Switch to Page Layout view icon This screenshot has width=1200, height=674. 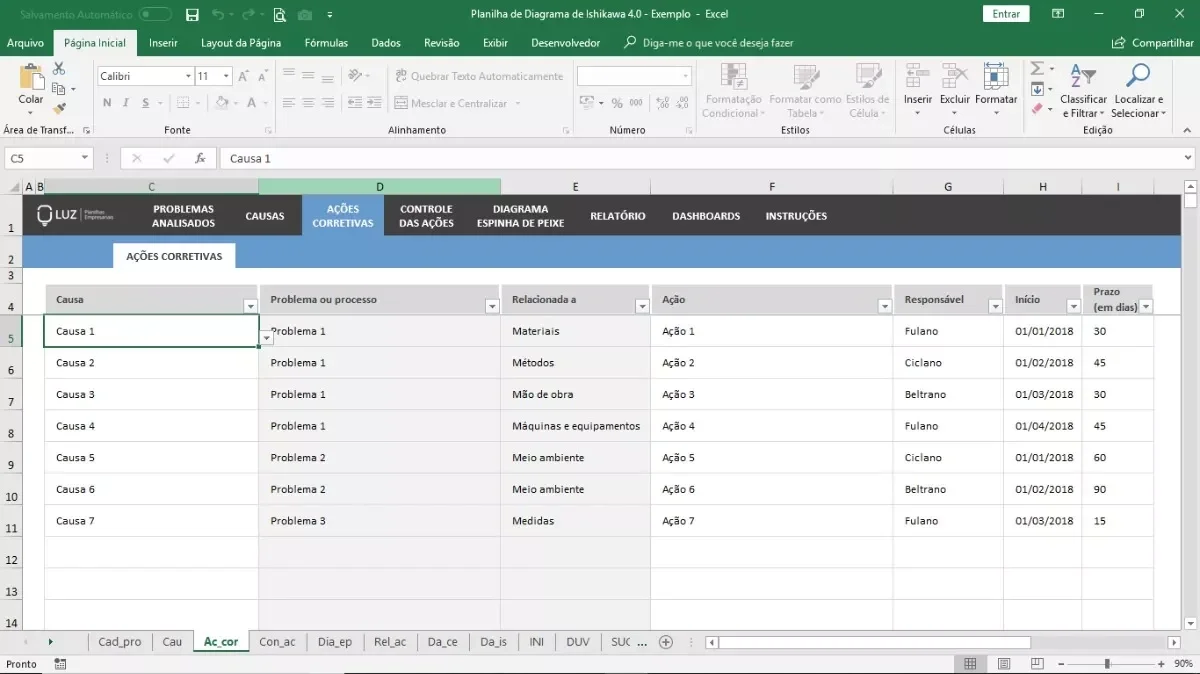[1004, 664]
